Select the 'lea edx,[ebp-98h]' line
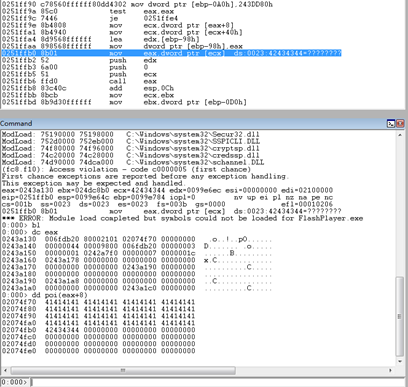408x387 pixels. pyautogui.click(x=101, y=39)
